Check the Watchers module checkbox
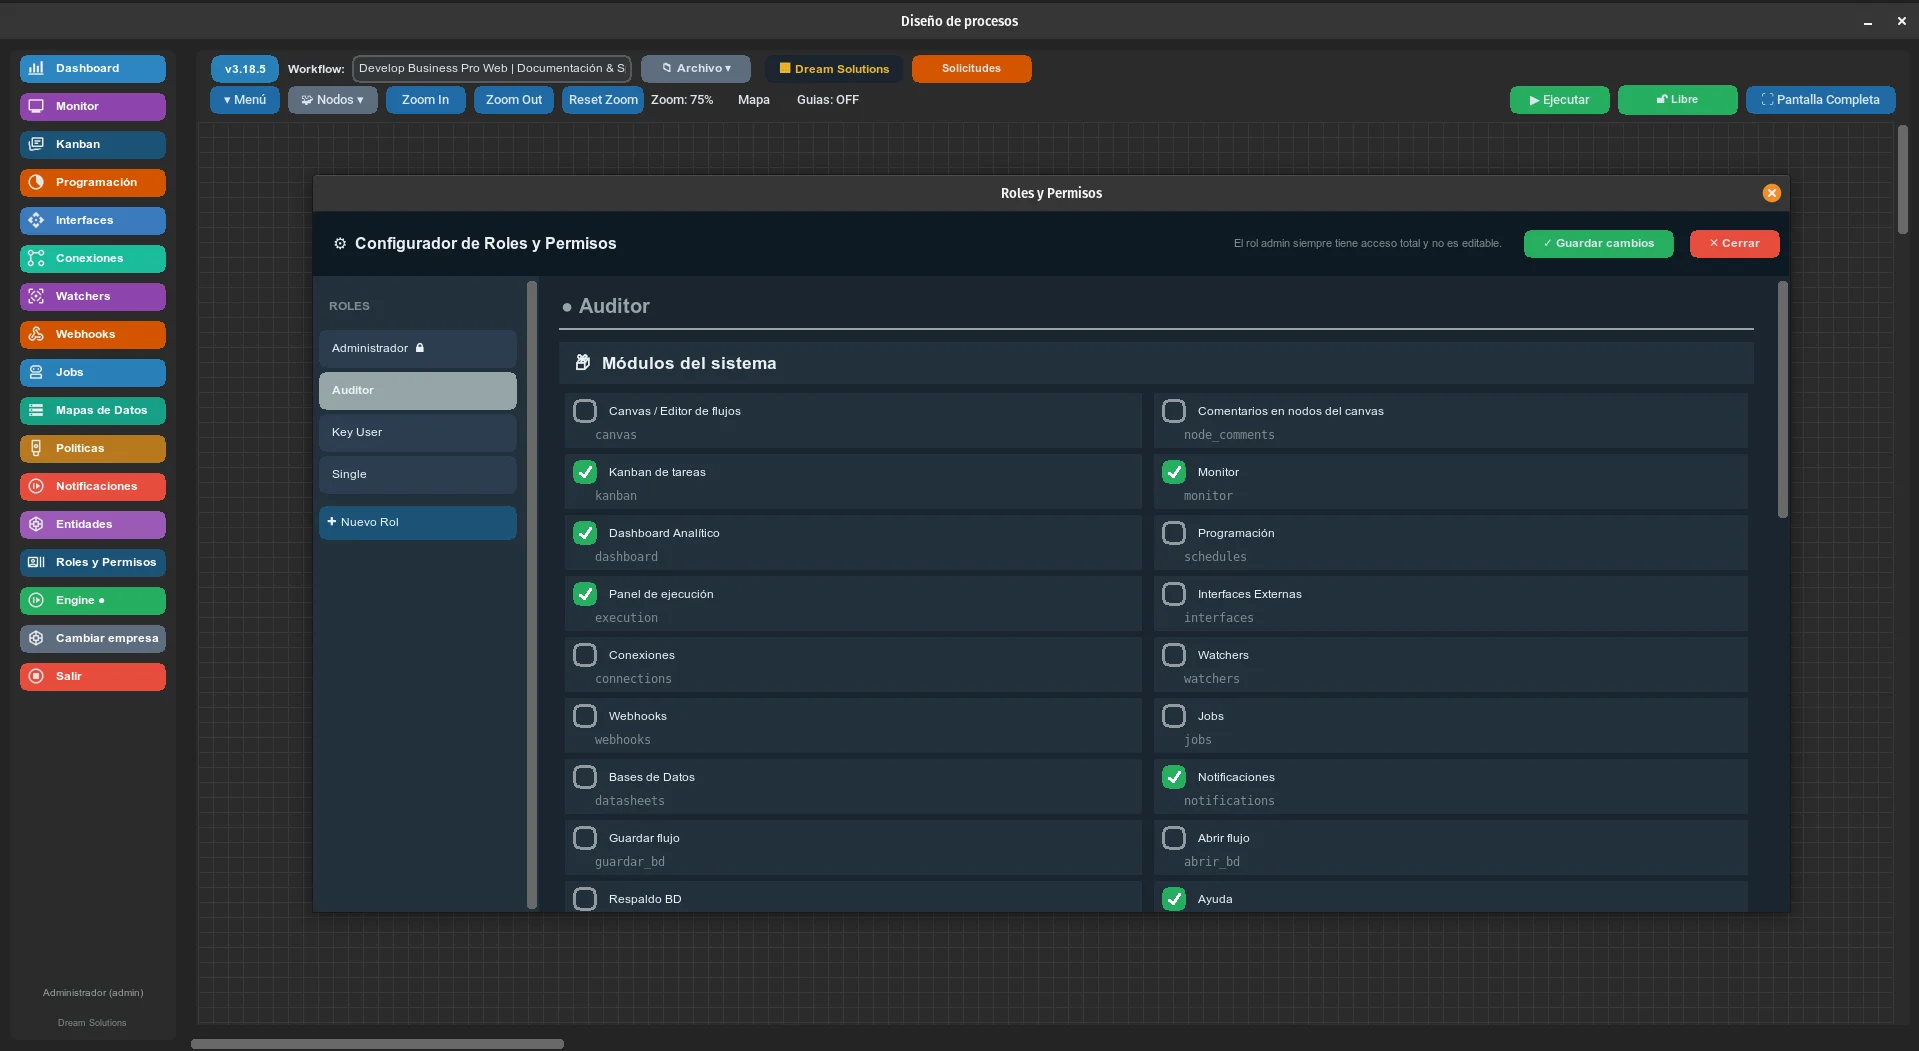This screenshot has width=1919, height=1051. click(1174, 655)
